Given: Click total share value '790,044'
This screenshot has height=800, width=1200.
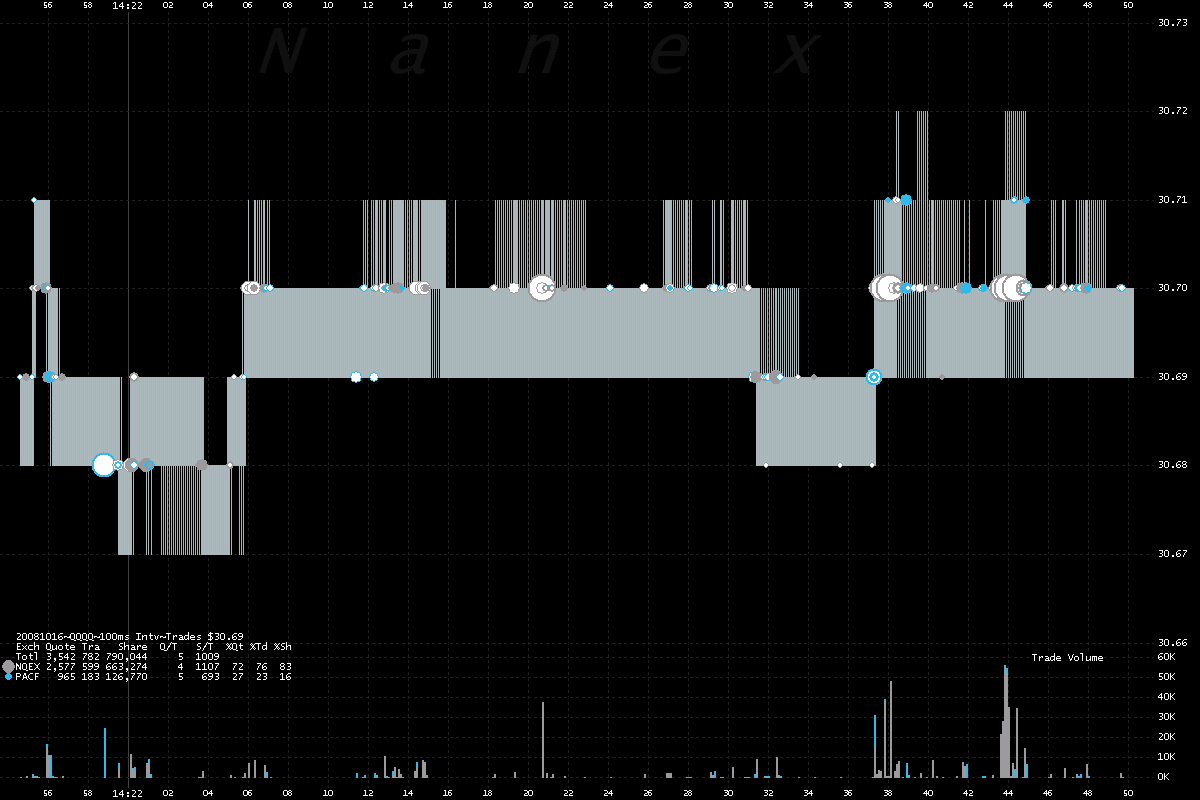Looking at the screenshot, I should [x=127, y=656].
